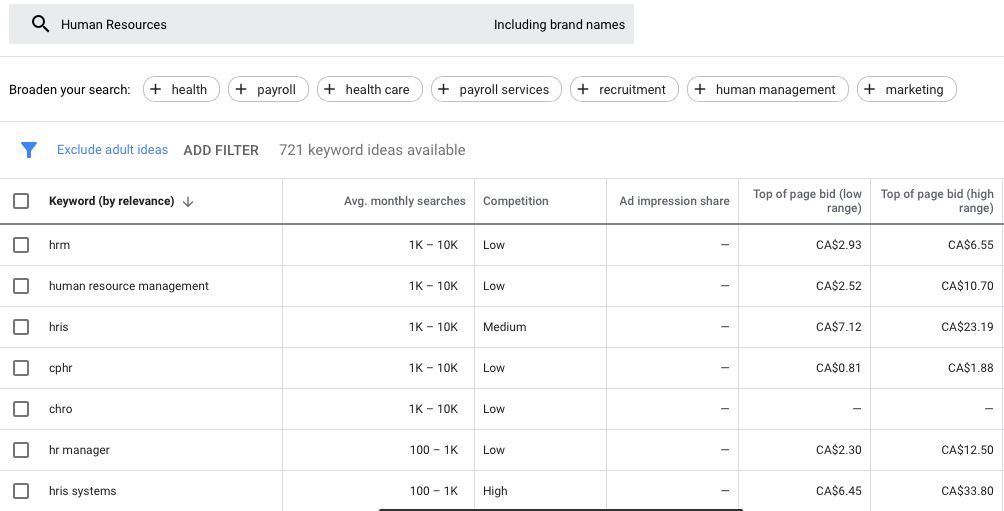The height and width of the screenshot is (511, 1004).
Task: Add the human management suggestion chip
Action: (768, 89)
